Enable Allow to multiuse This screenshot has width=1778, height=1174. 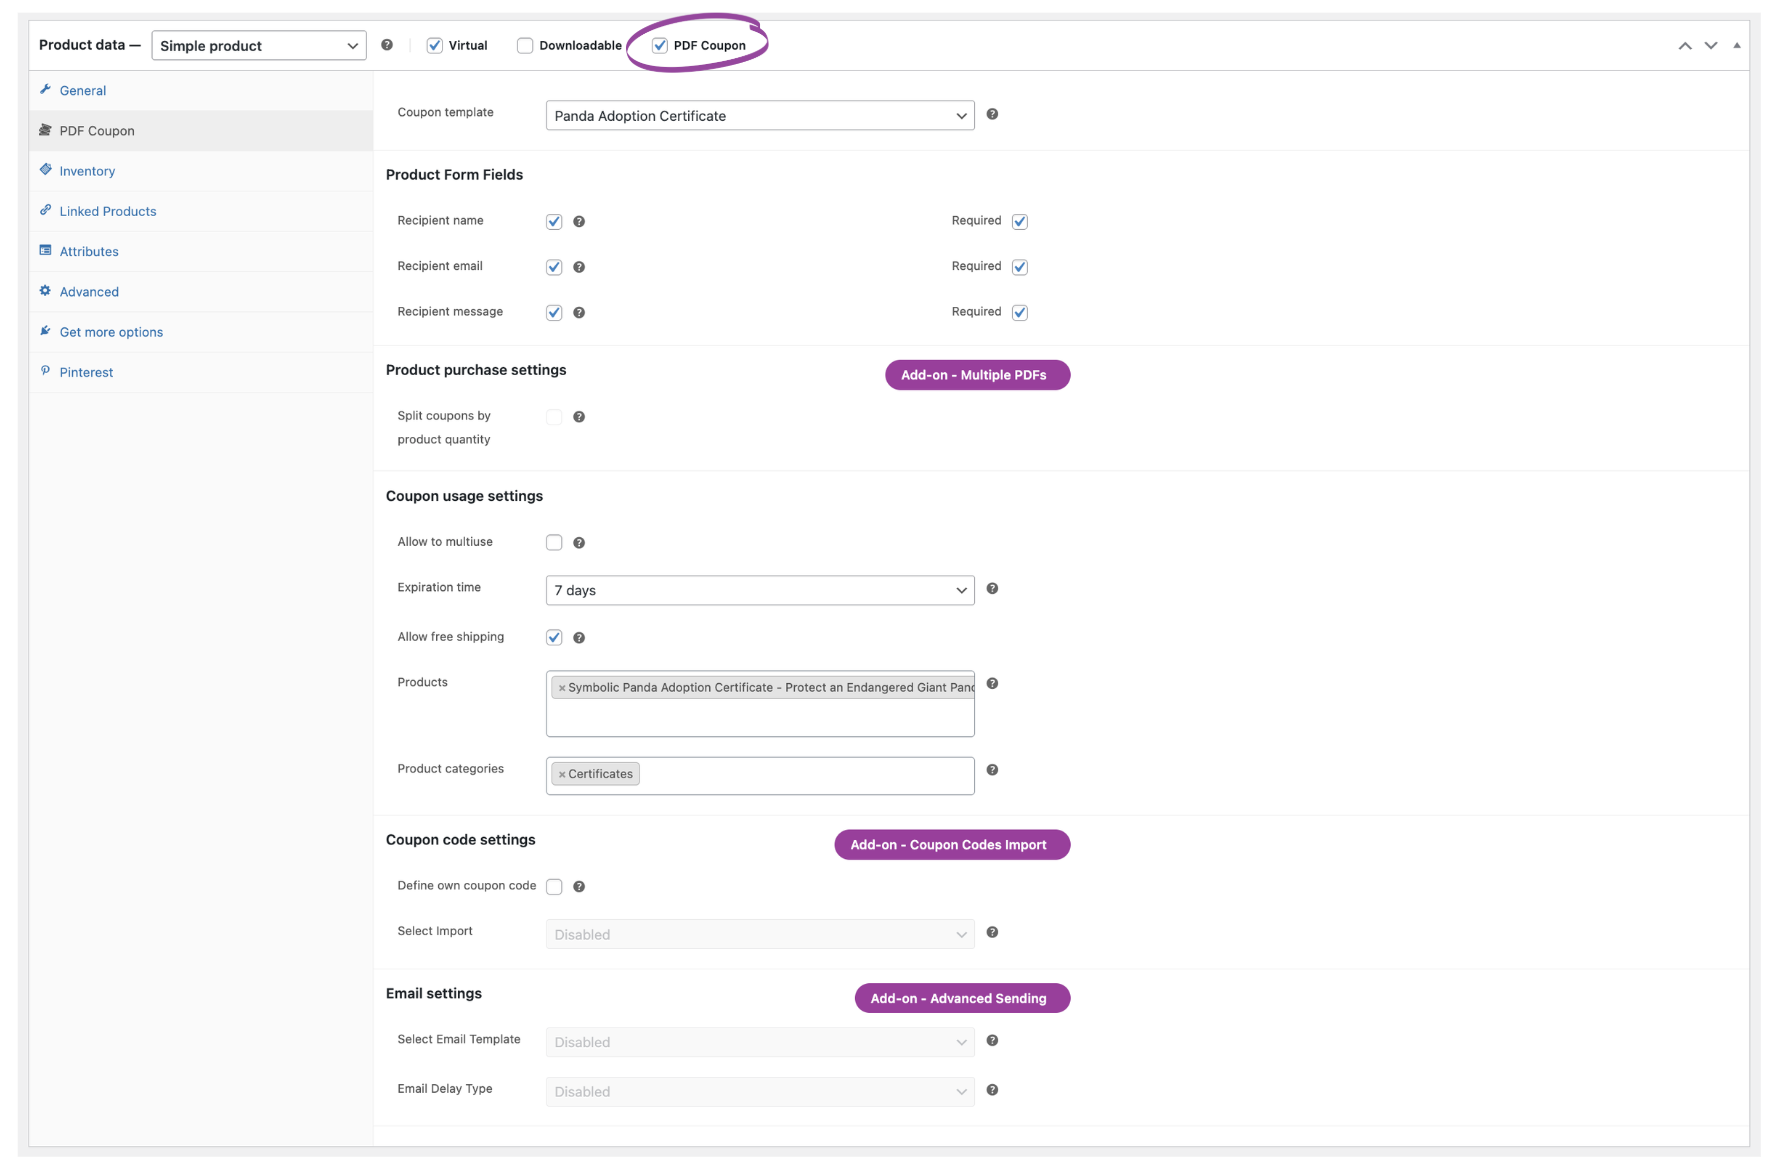pos(554,541)
